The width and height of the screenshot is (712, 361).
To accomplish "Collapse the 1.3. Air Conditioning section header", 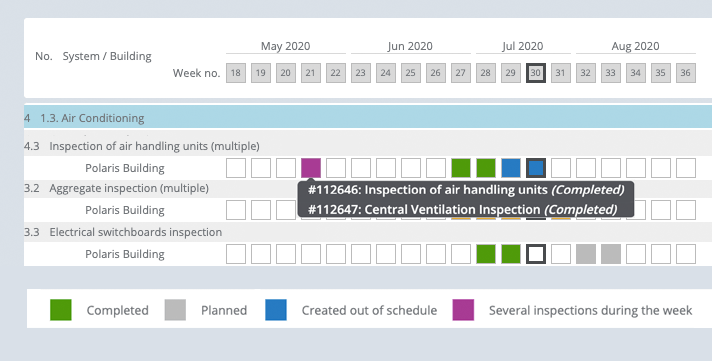I will coord(368,118).
